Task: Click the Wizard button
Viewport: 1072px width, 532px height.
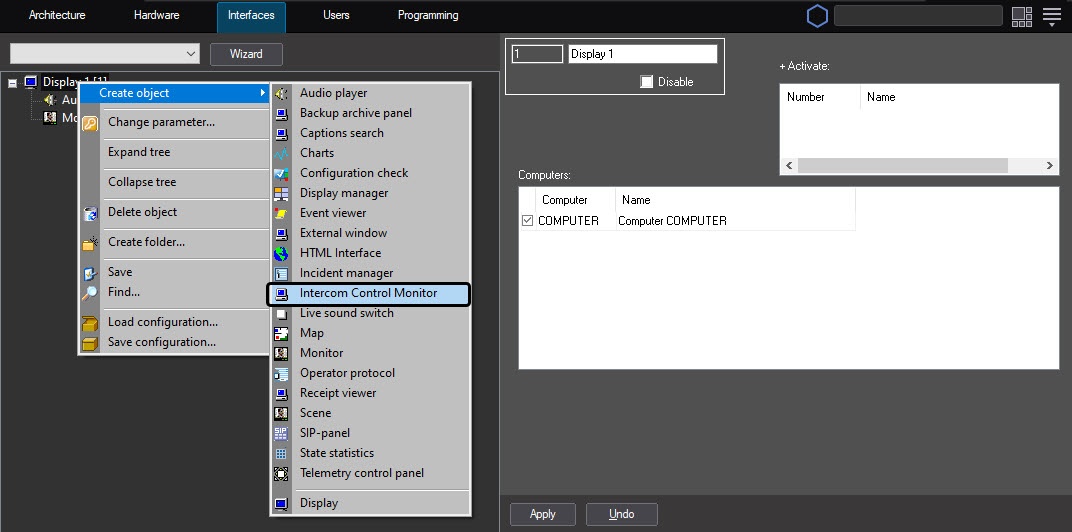Action: [x=246, y=54]
